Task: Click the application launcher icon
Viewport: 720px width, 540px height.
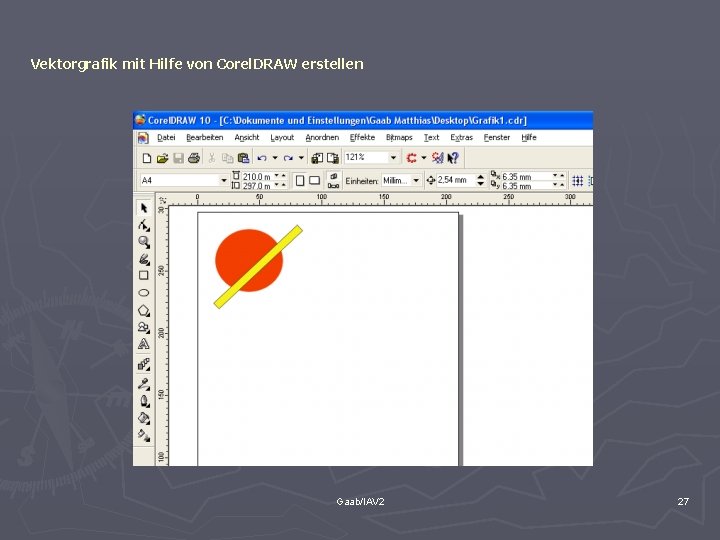Action: tap(411, 158)
